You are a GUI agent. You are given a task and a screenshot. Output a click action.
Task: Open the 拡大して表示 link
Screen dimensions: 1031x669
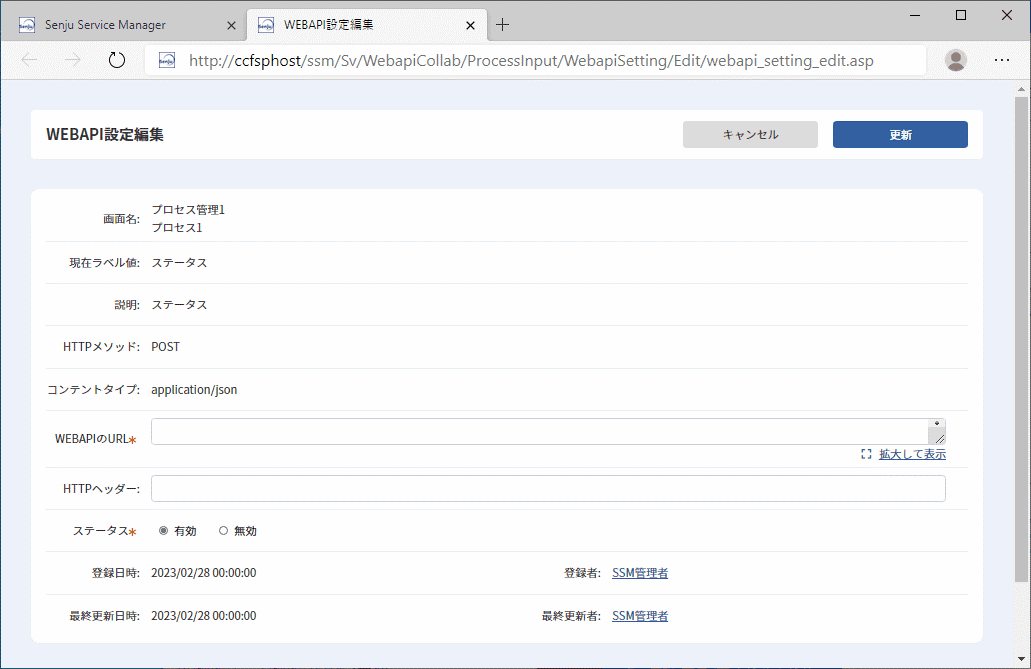(912, 454)
